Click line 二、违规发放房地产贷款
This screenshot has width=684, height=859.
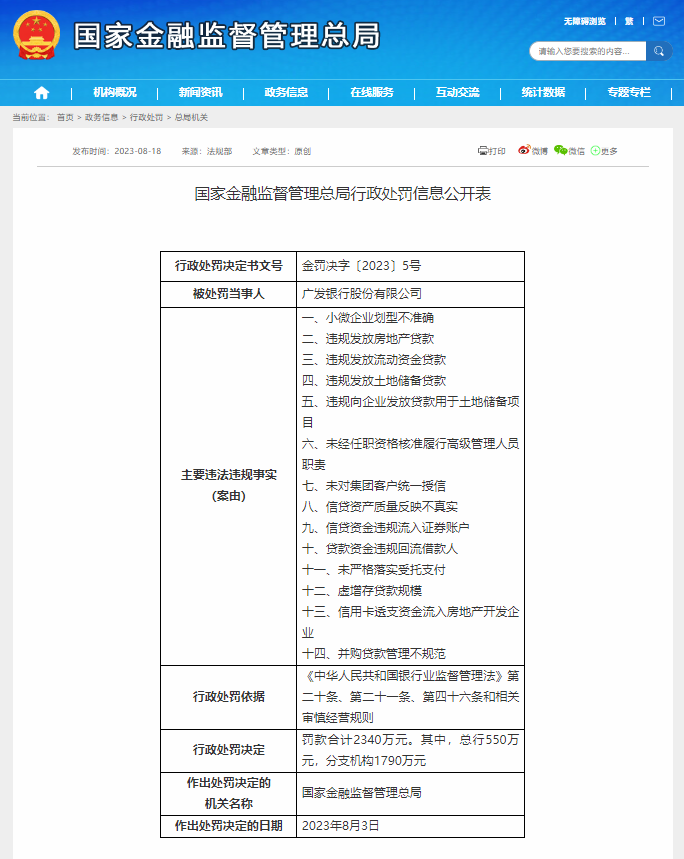click(367, 339)
